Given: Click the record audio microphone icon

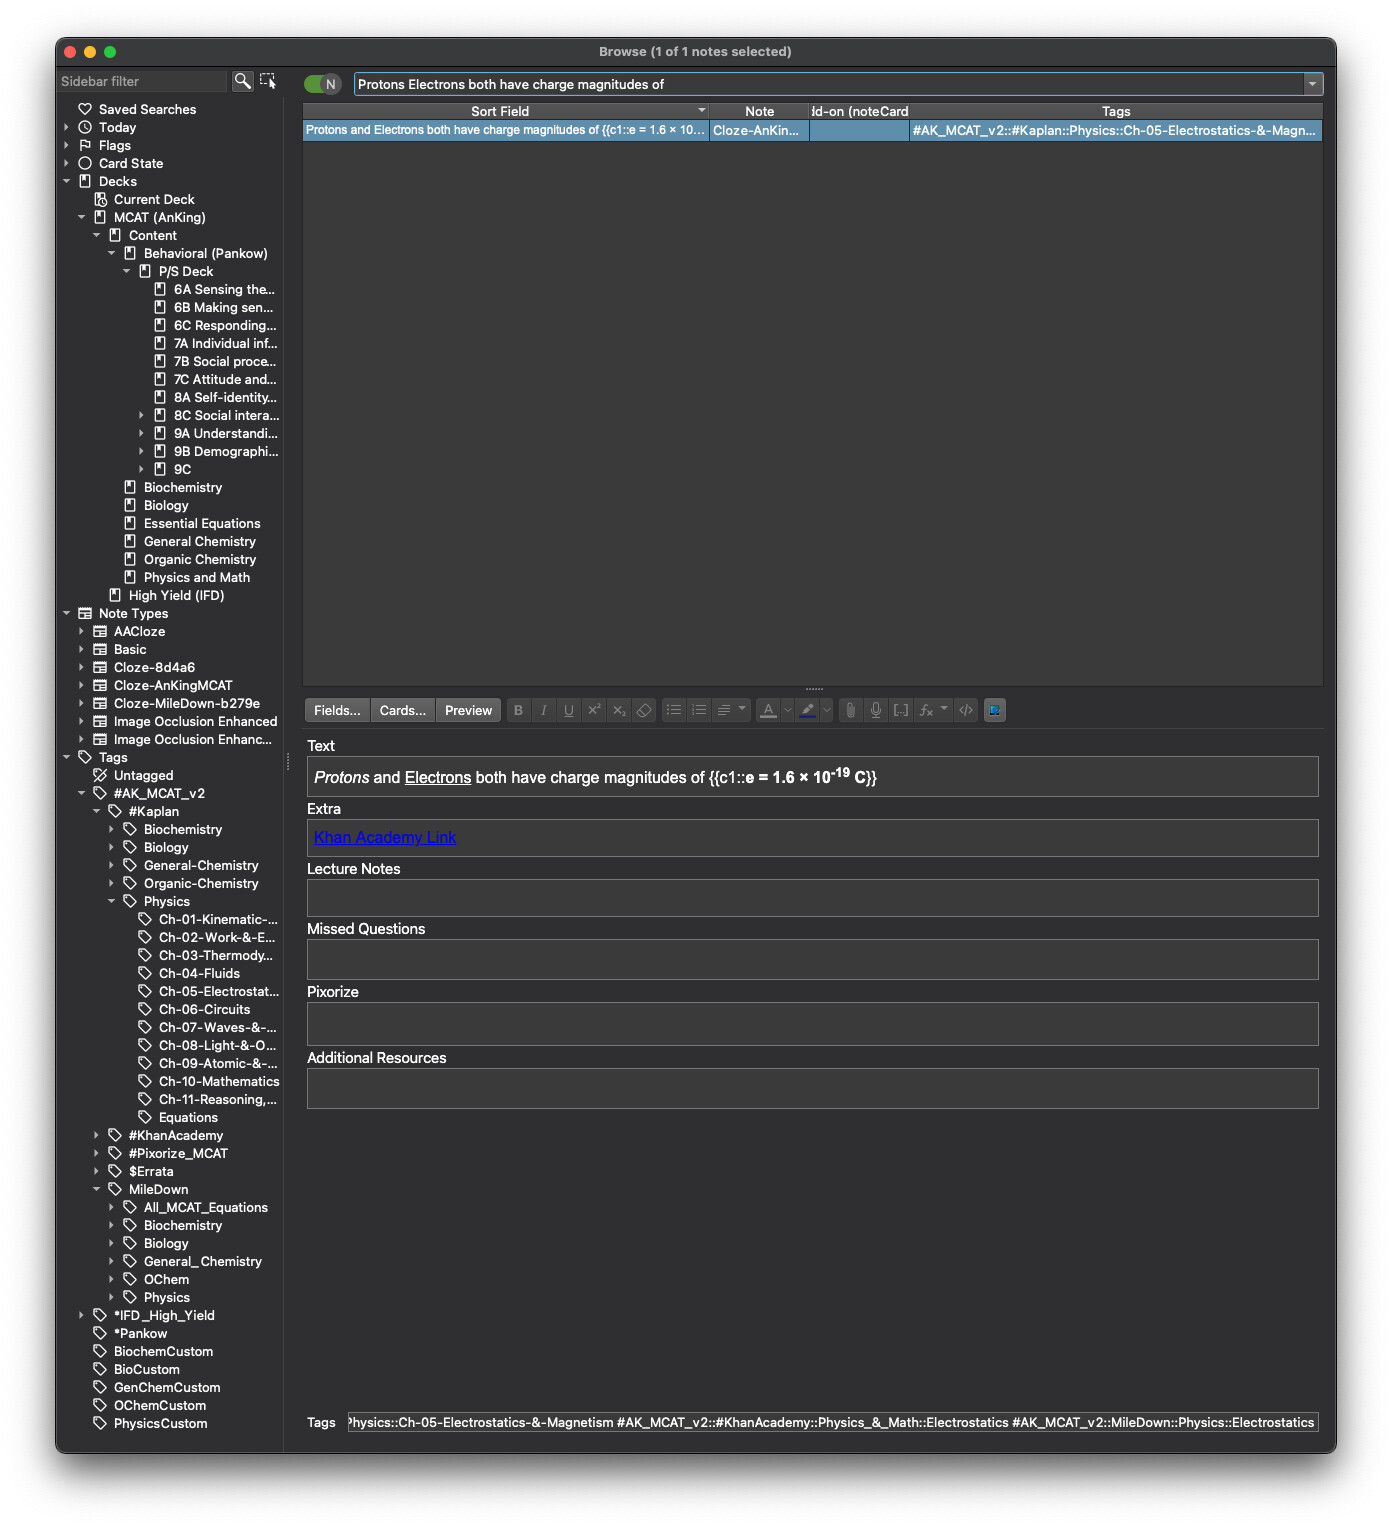Looking at the screenshot, I should [x=875, y=710].
